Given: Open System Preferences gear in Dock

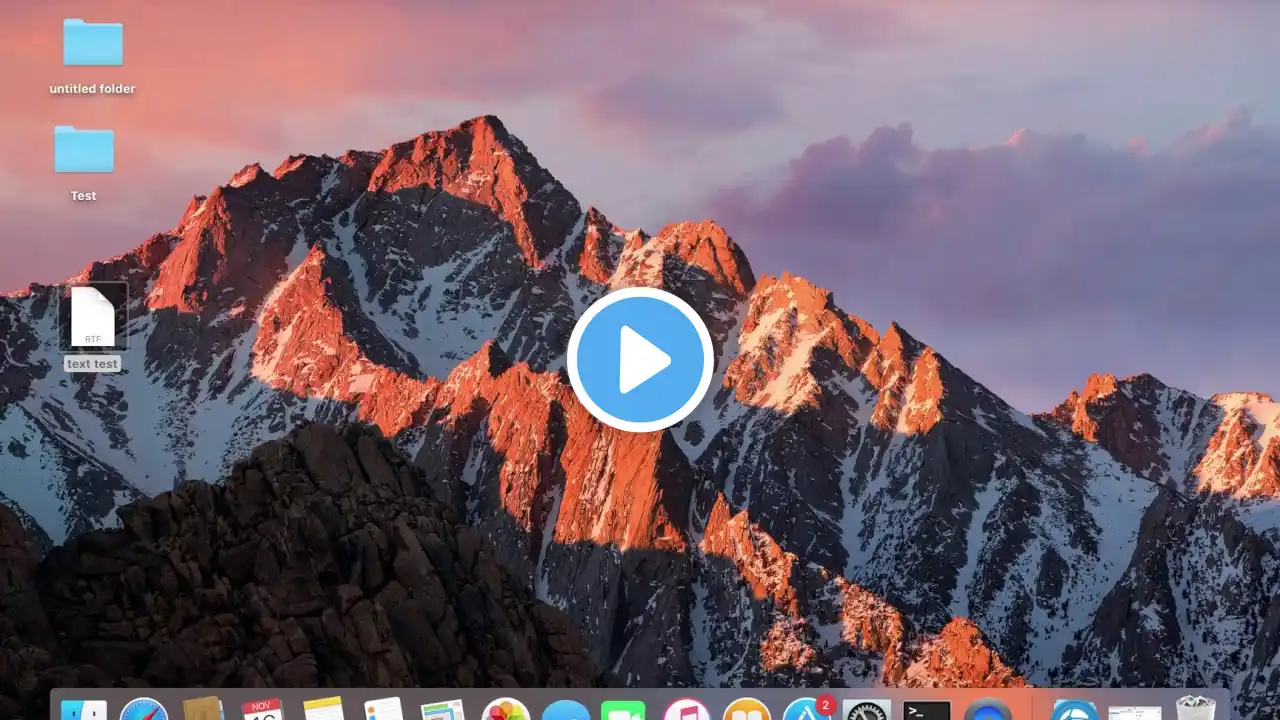Looking at the screenshot, I should (x=867, y=710).
